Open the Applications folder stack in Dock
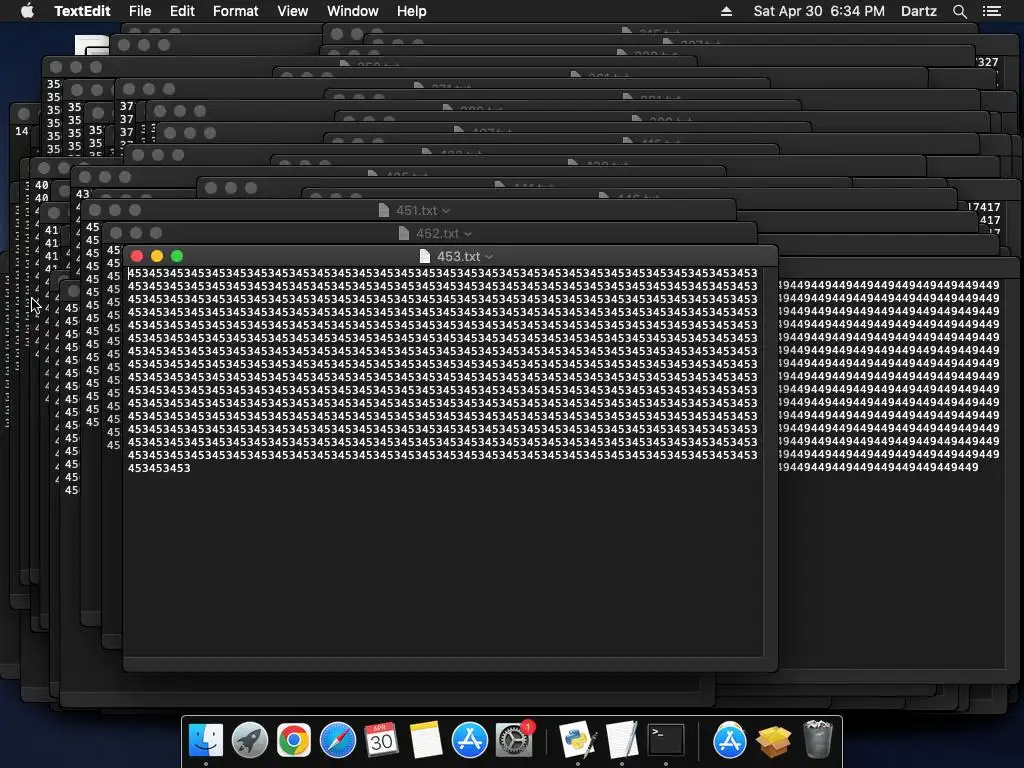Viewport: 1024px width, 768px height. click(729, 740)
